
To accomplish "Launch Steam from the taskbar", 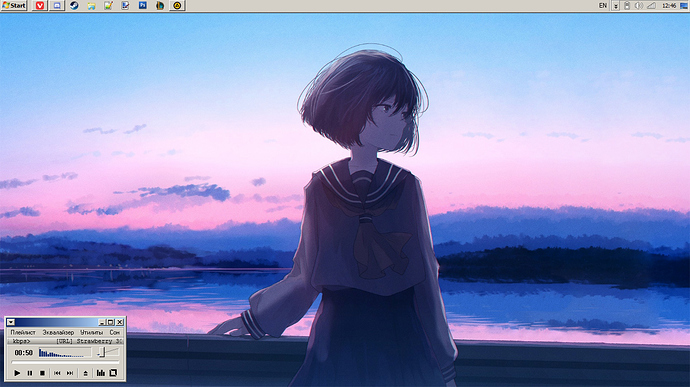I will [74, 5].
